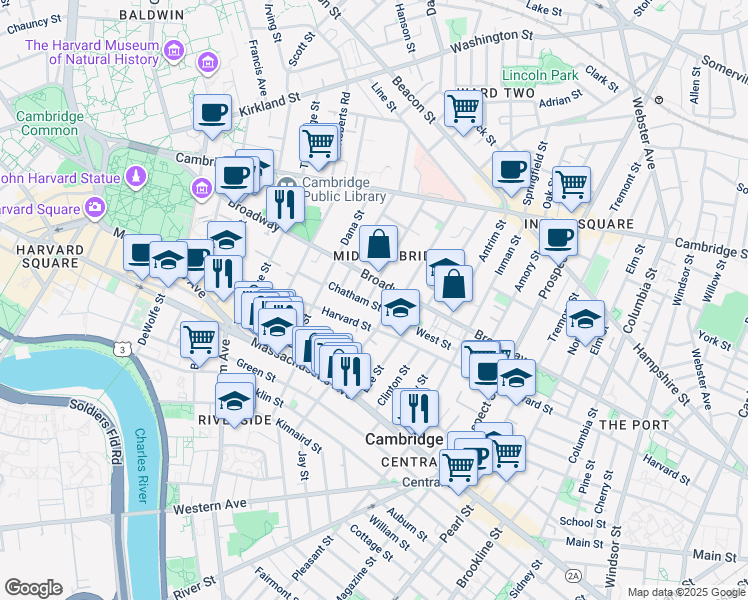Open the restaurant marker below Cambridge Public Library

point(285,204)
